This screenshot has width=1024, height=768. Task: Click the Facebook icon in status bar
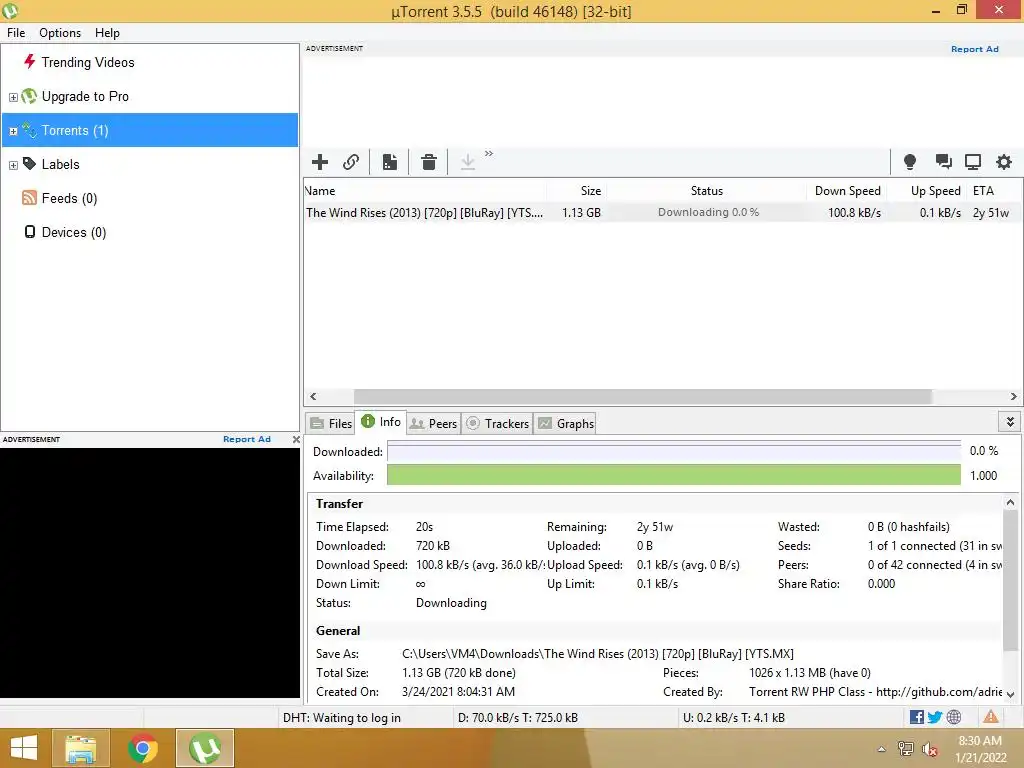(x=916, y=717)
